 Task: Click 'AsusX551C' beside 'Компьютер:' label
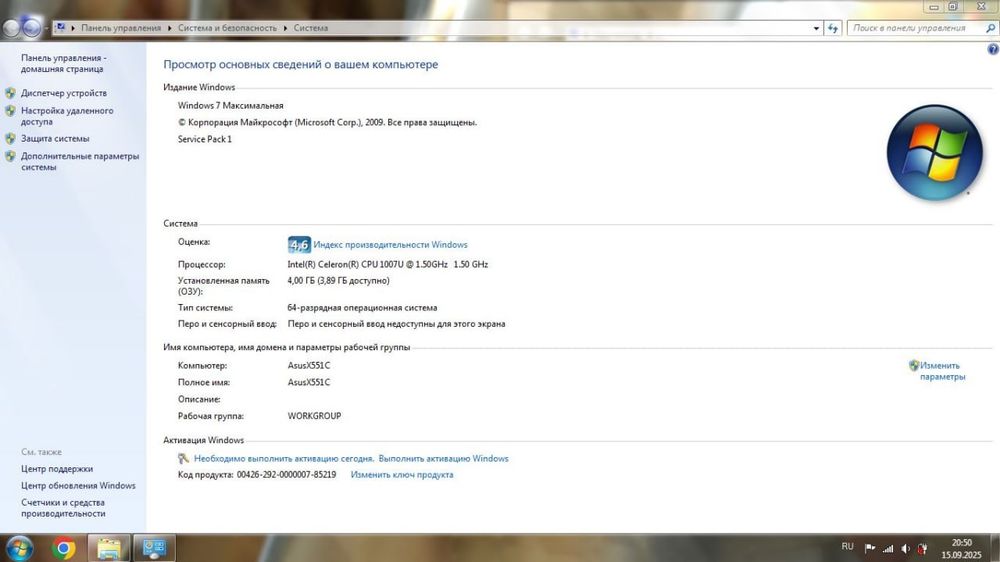(309, 366)
